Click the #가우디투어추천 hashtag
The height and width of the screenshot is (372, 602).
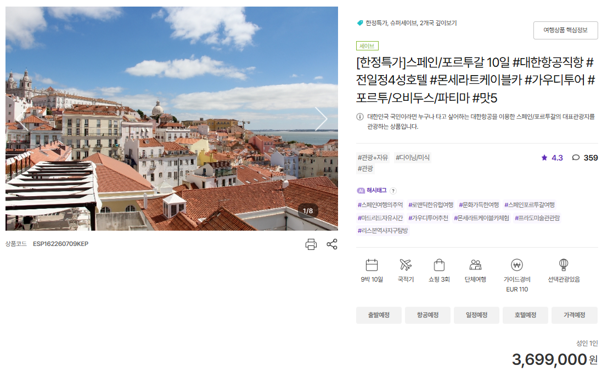[x=428, y=218]
